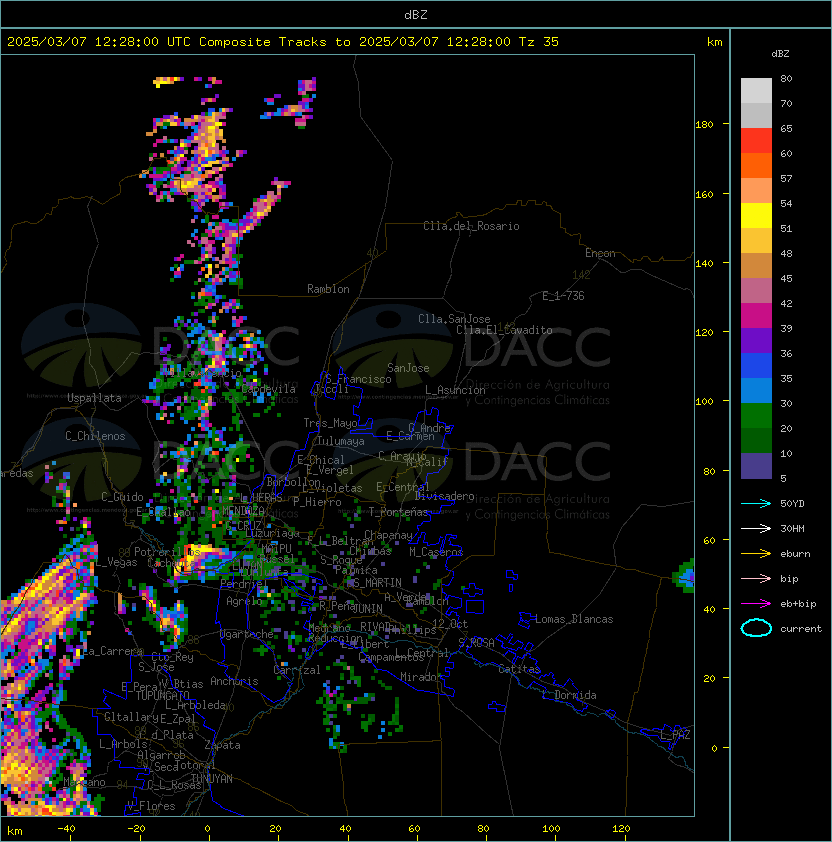The image size is (832, 842).
Task: Select the 'Lomas_Blancas' place label
Action: pyautogui.click(x=574, y=619)
